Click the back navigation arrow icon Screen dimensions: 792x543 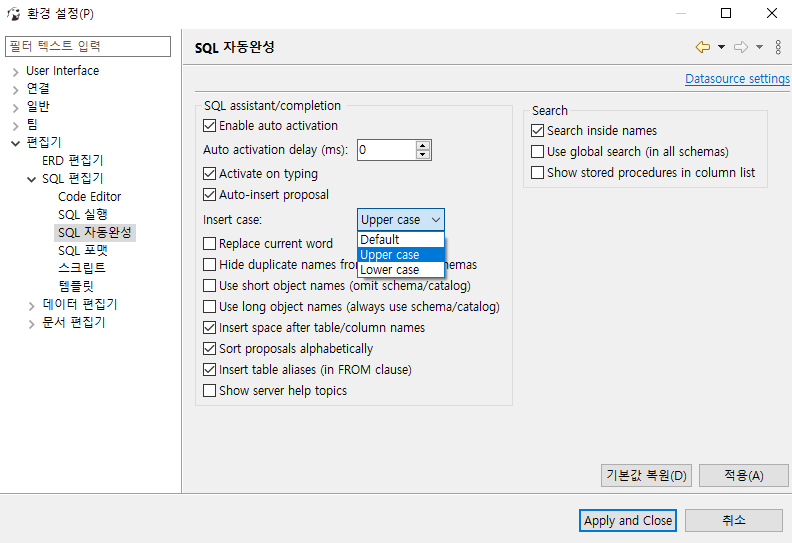[702, 47]
